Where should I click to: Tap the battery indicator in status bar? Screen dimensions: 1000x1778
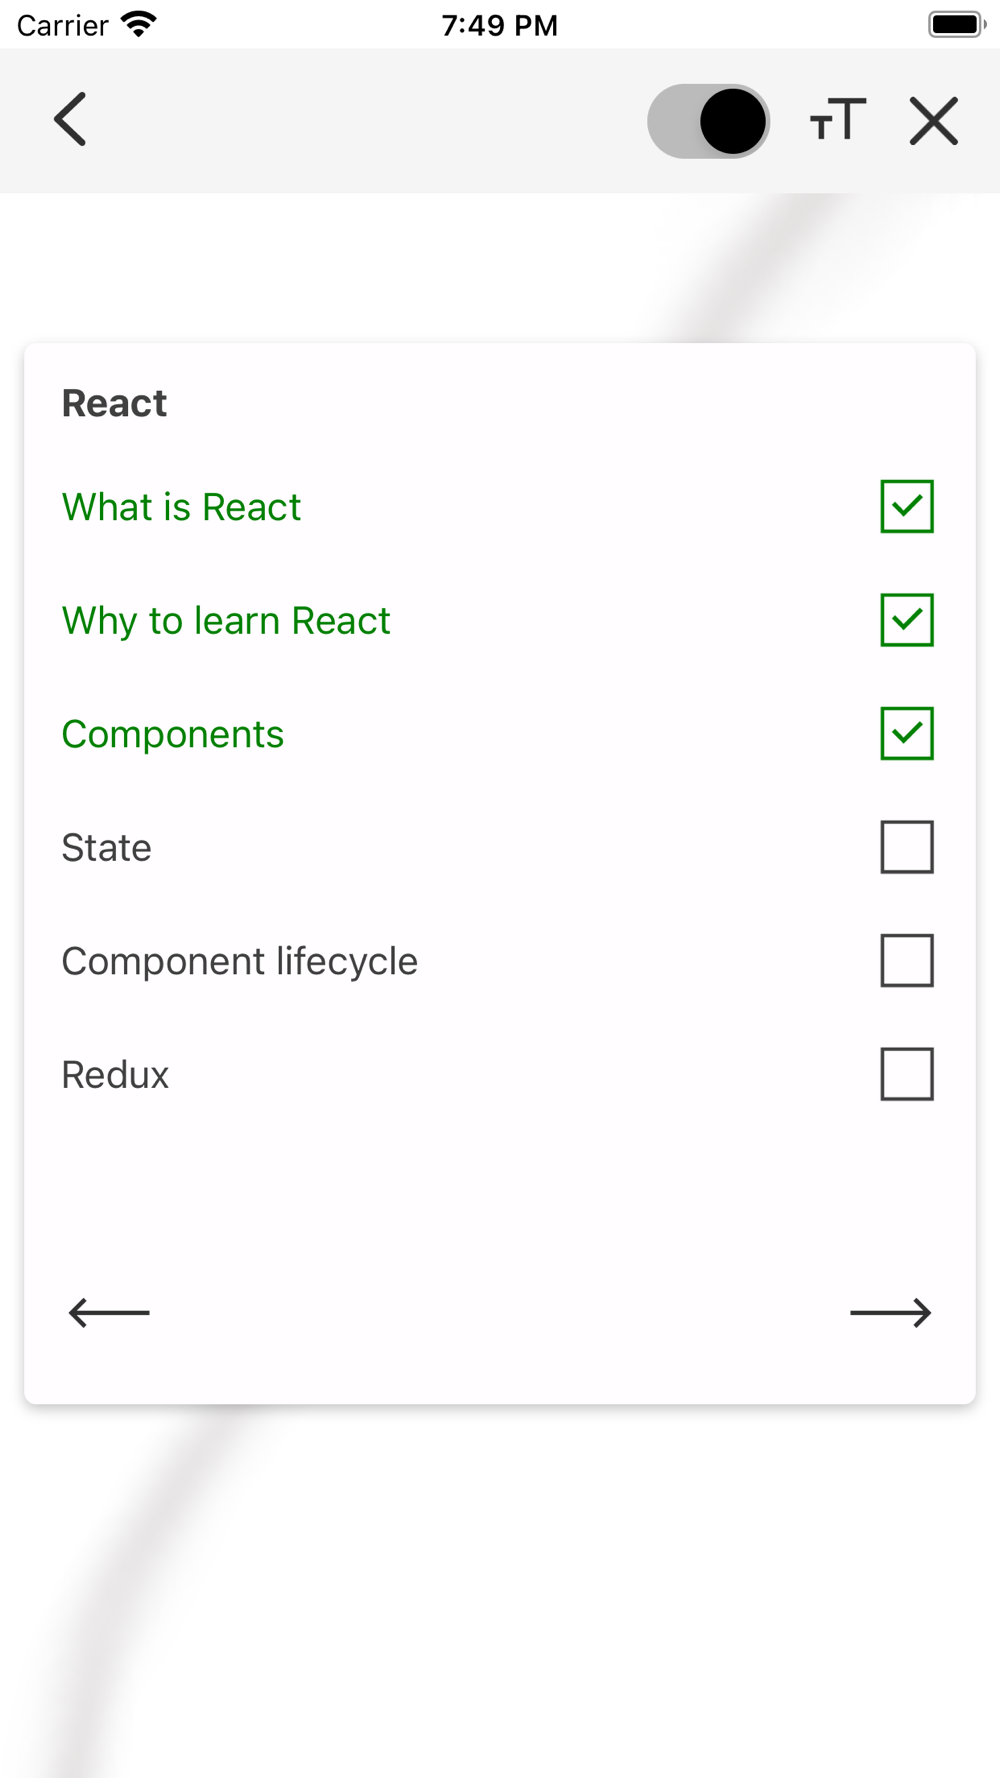956,24
